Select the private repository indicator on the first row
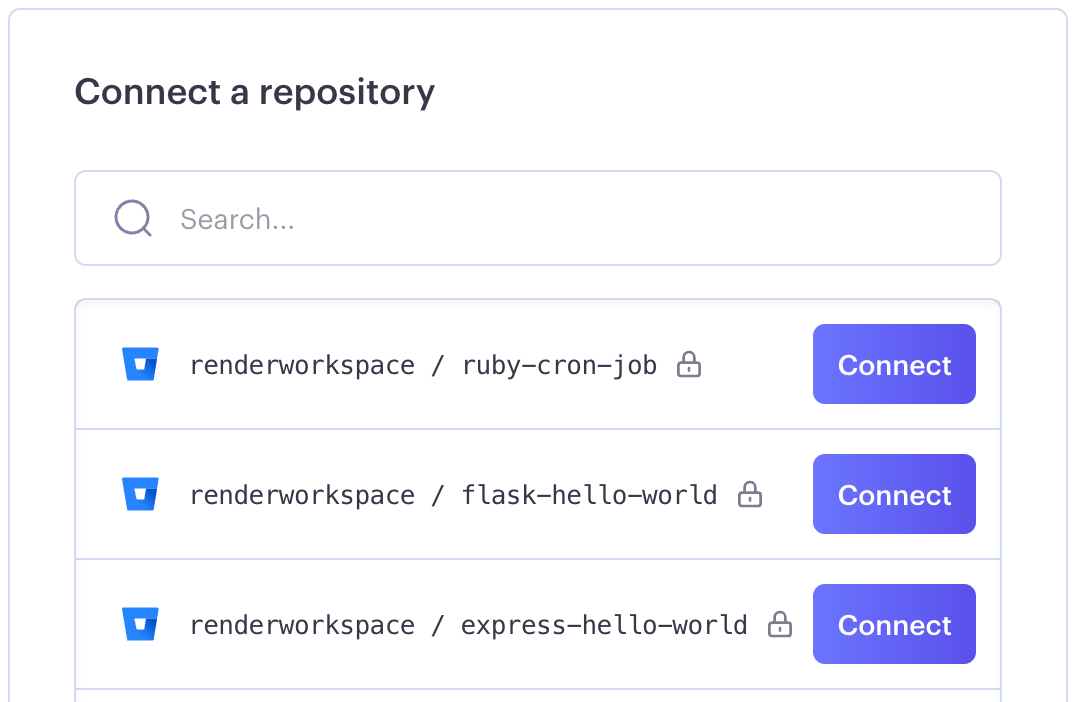The width and height of the screenshot is (1076, 702). 689,365
